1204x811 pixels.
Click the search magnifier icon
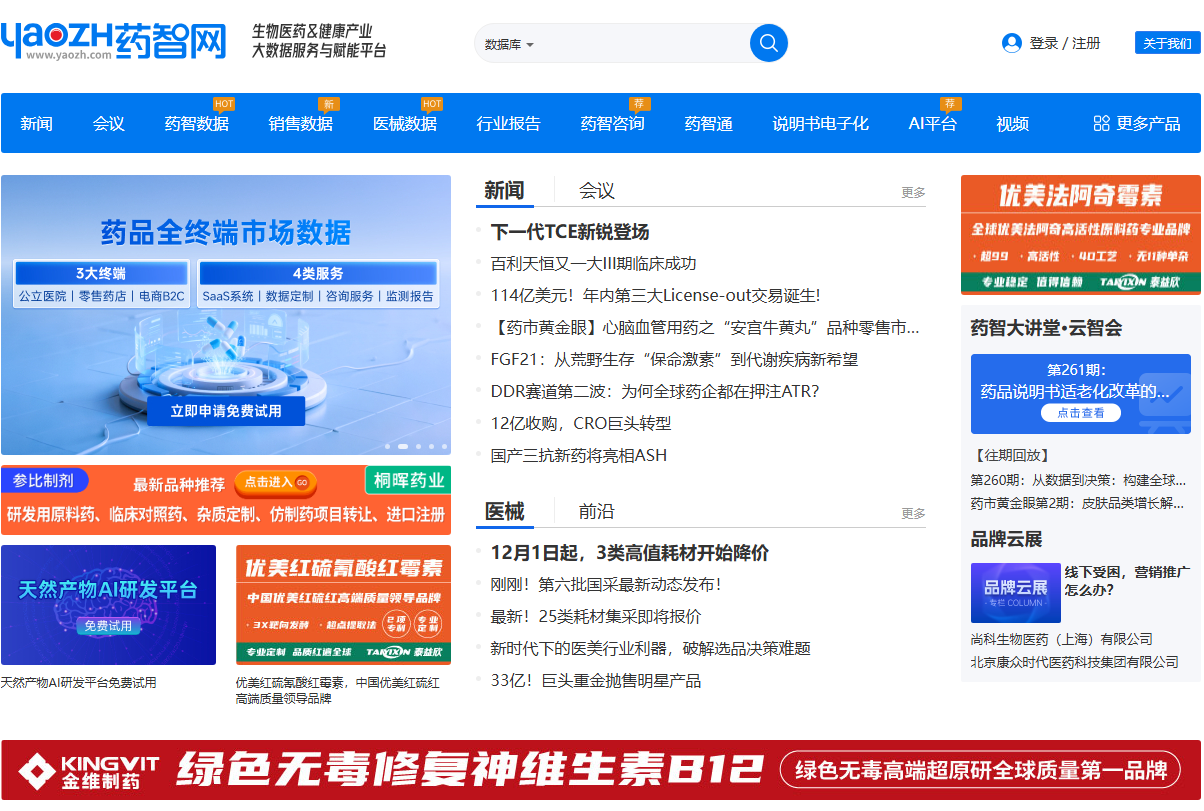768,43
